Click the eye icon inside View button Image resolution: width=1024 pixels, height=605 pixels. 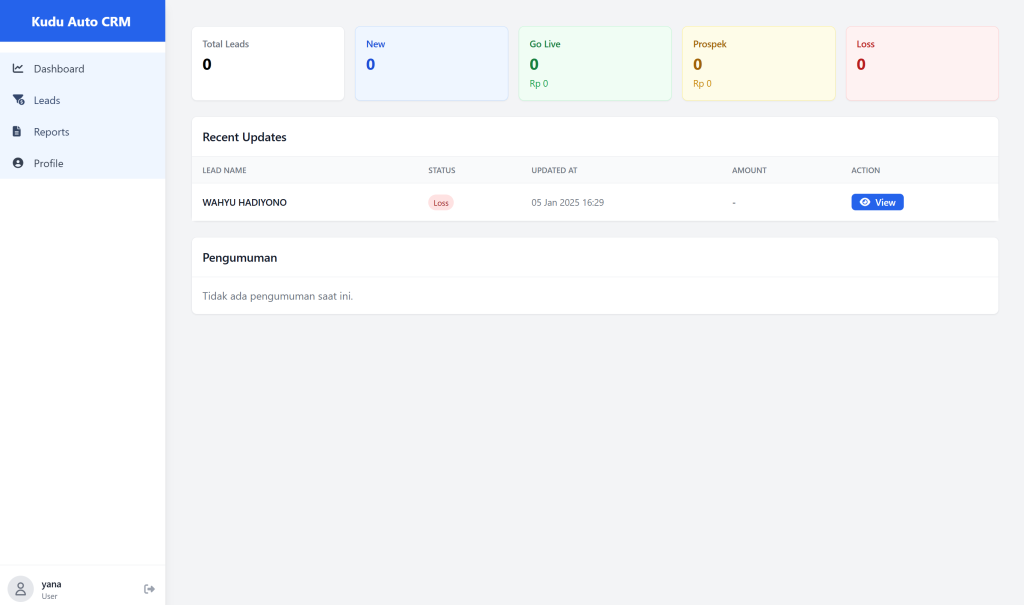coord(865,202)
